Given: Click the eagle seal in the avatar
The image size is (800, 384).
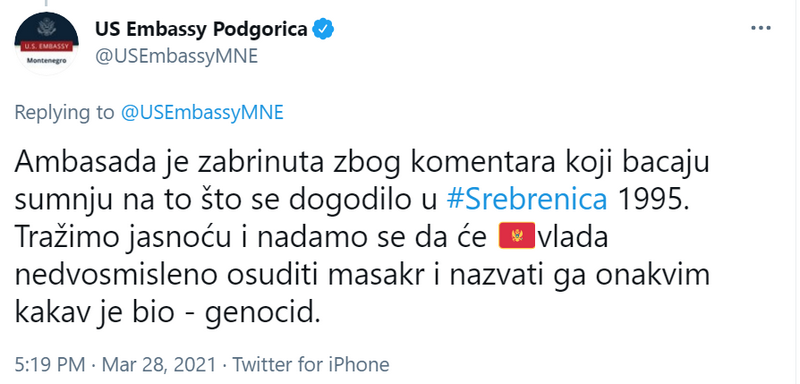Looking at the screenshot, I should coord(46,28).
